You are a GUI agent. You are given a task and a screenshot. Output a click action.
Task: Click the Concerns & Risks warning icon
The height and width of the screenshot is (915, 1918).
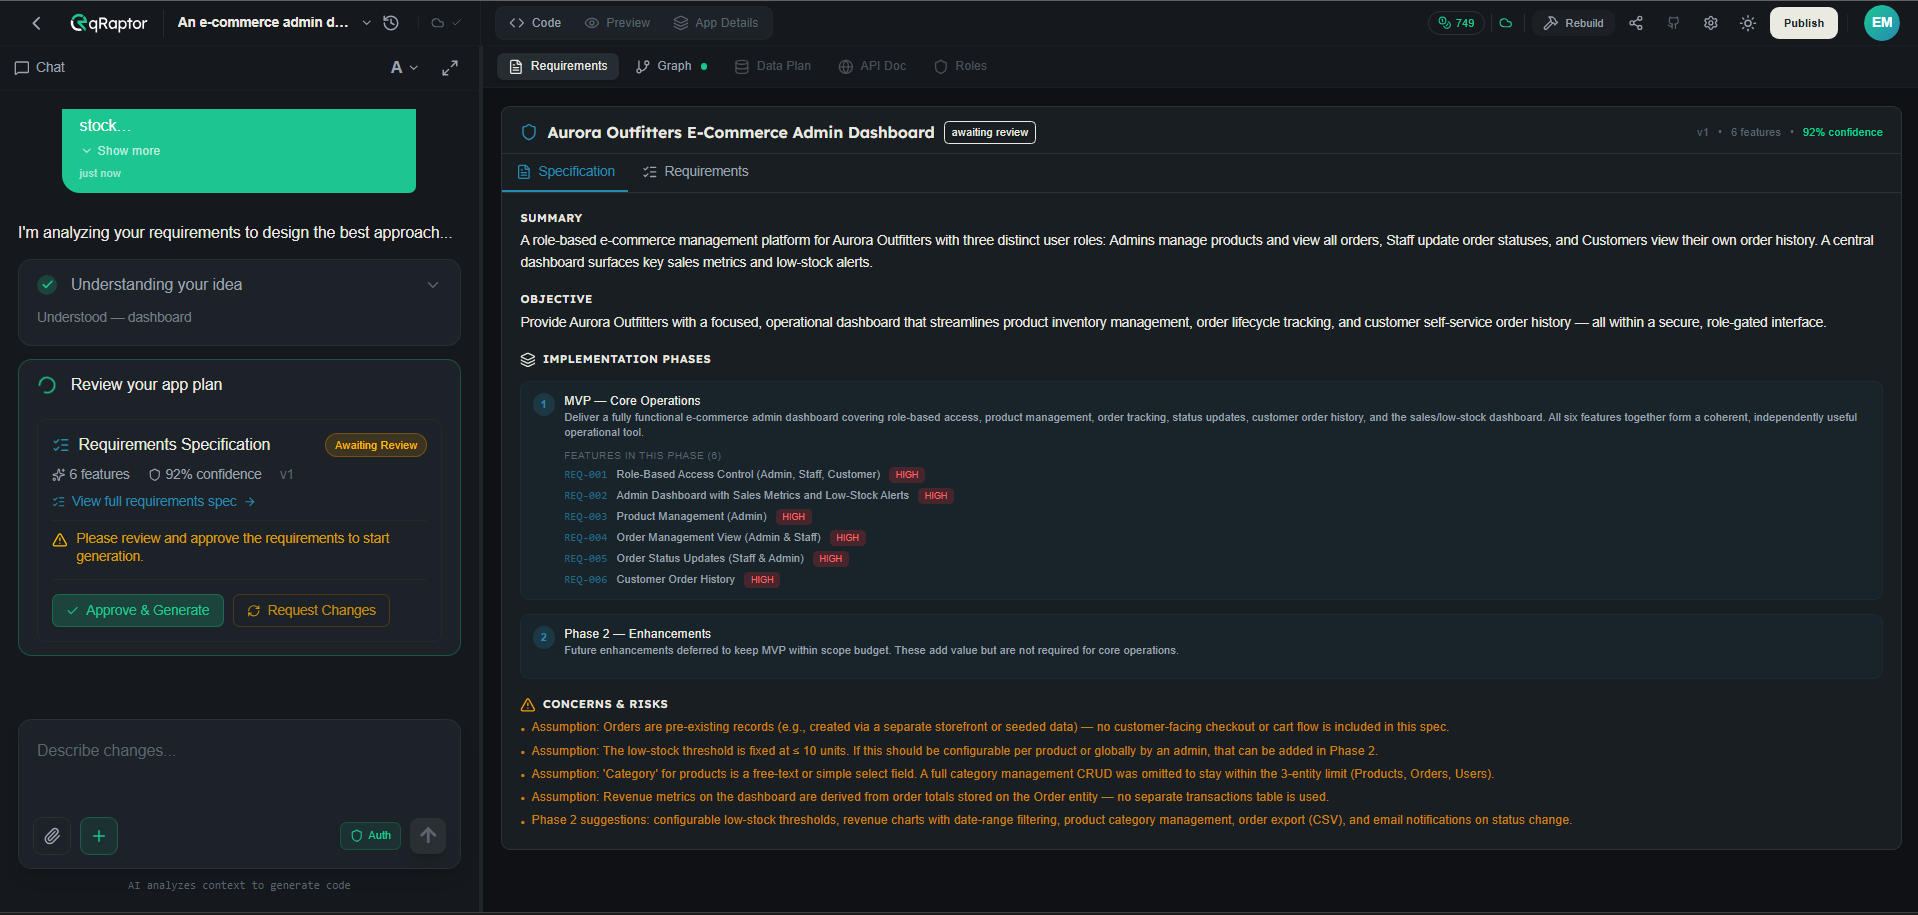[528, 704]
